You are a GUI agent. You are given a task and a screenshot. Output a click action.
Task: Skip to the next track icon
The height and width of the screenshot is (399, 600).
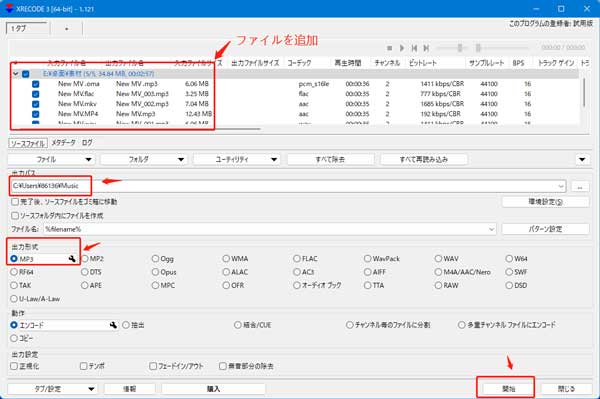point(426,48)
